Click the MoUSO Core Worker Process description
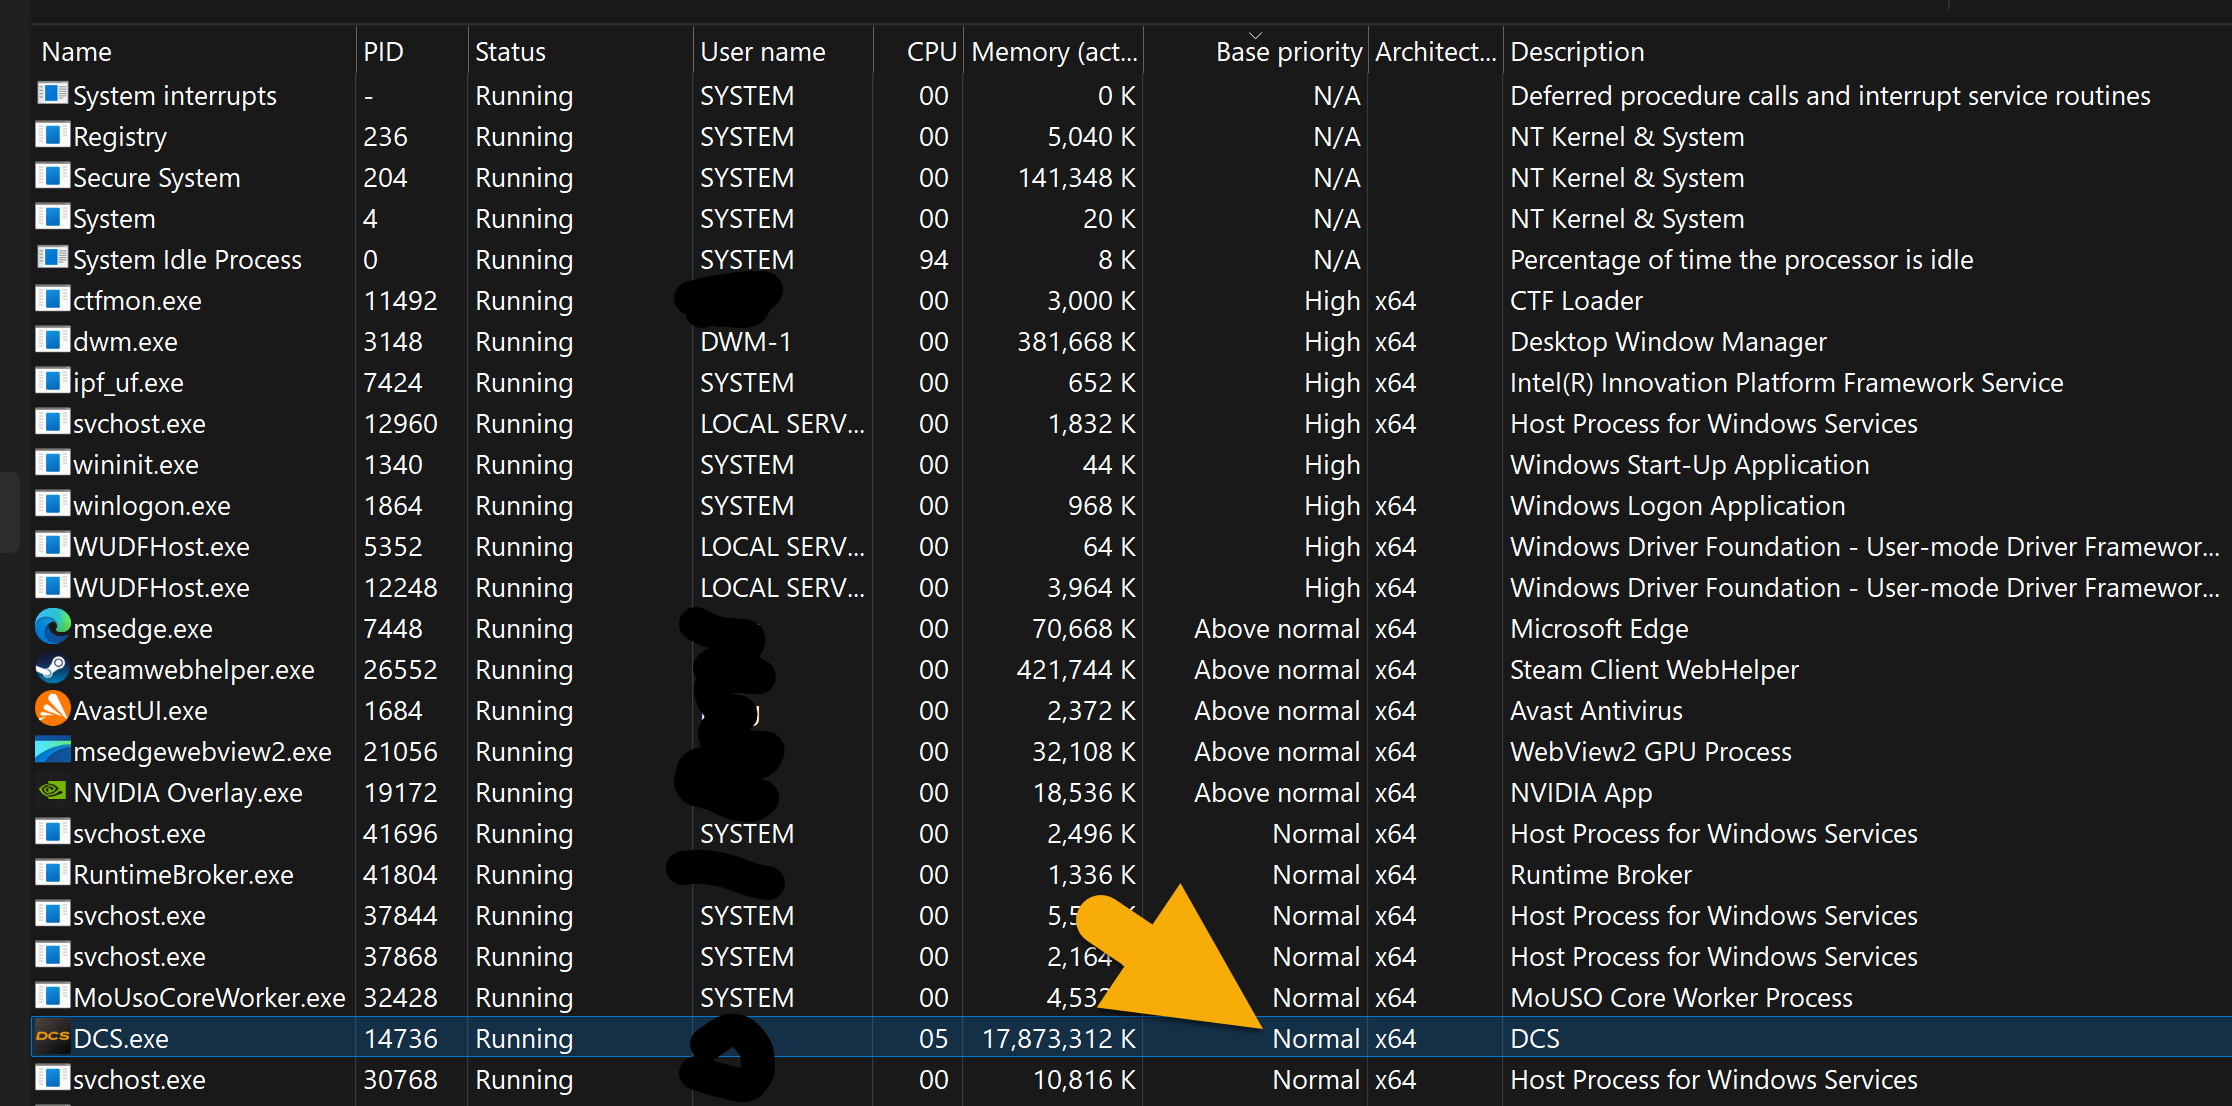The height and width of the screenshot is (1106, 2232). click(x=1681, y=998)
